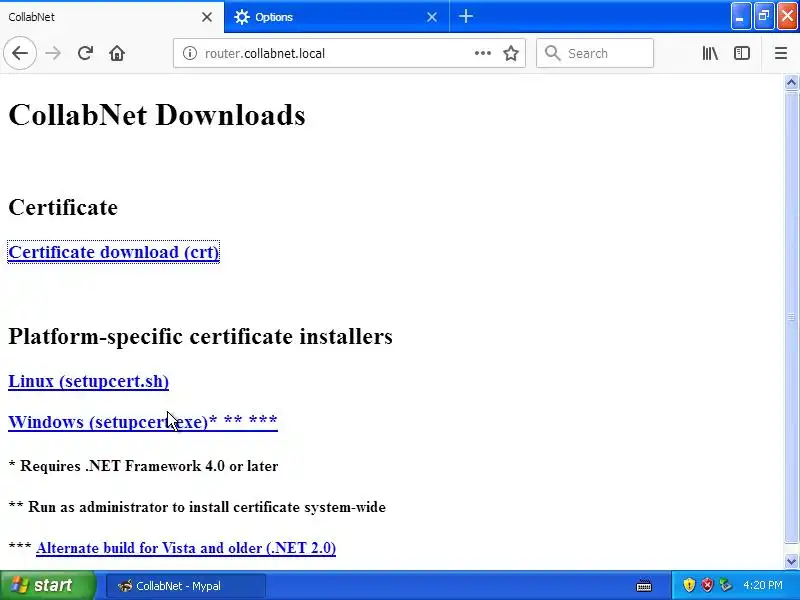Show site information for router.collabnet.local
The image size is (800, 600).
[190, 53]
